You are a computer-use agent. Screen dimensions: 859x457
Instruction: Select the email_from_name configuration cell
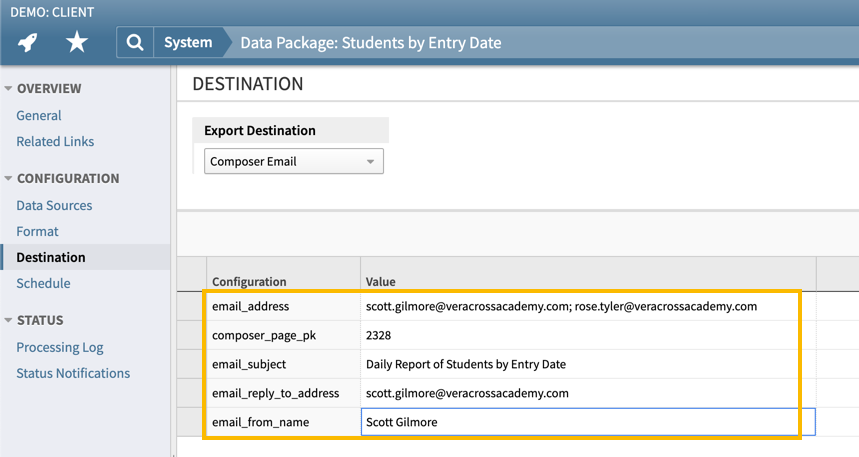click(283, 422)
